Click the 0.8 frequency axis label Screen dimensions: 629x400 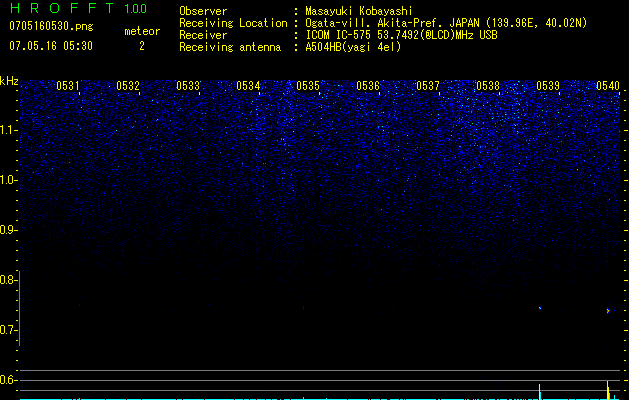tap(8, 280)
